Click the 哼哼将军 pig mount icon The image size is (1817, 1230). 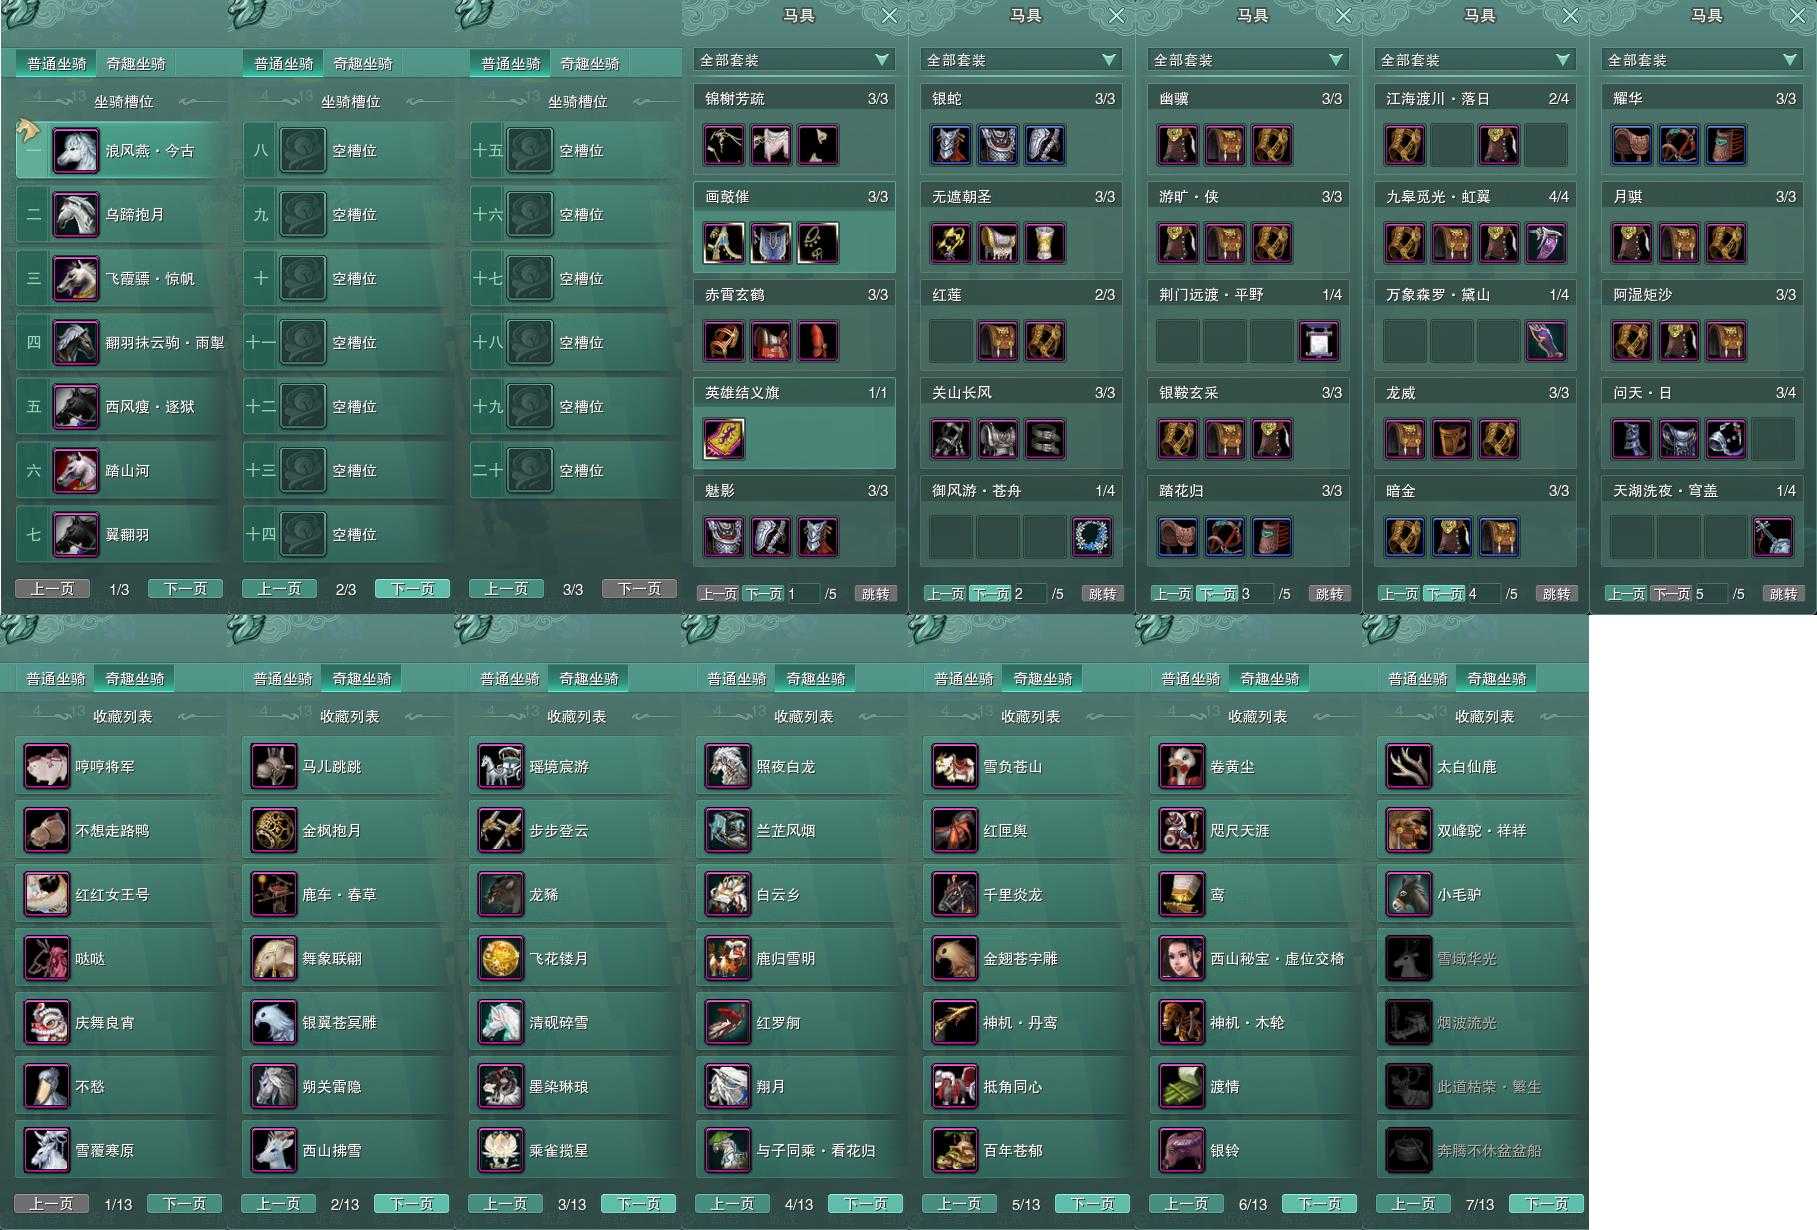[x=47, y=767]
